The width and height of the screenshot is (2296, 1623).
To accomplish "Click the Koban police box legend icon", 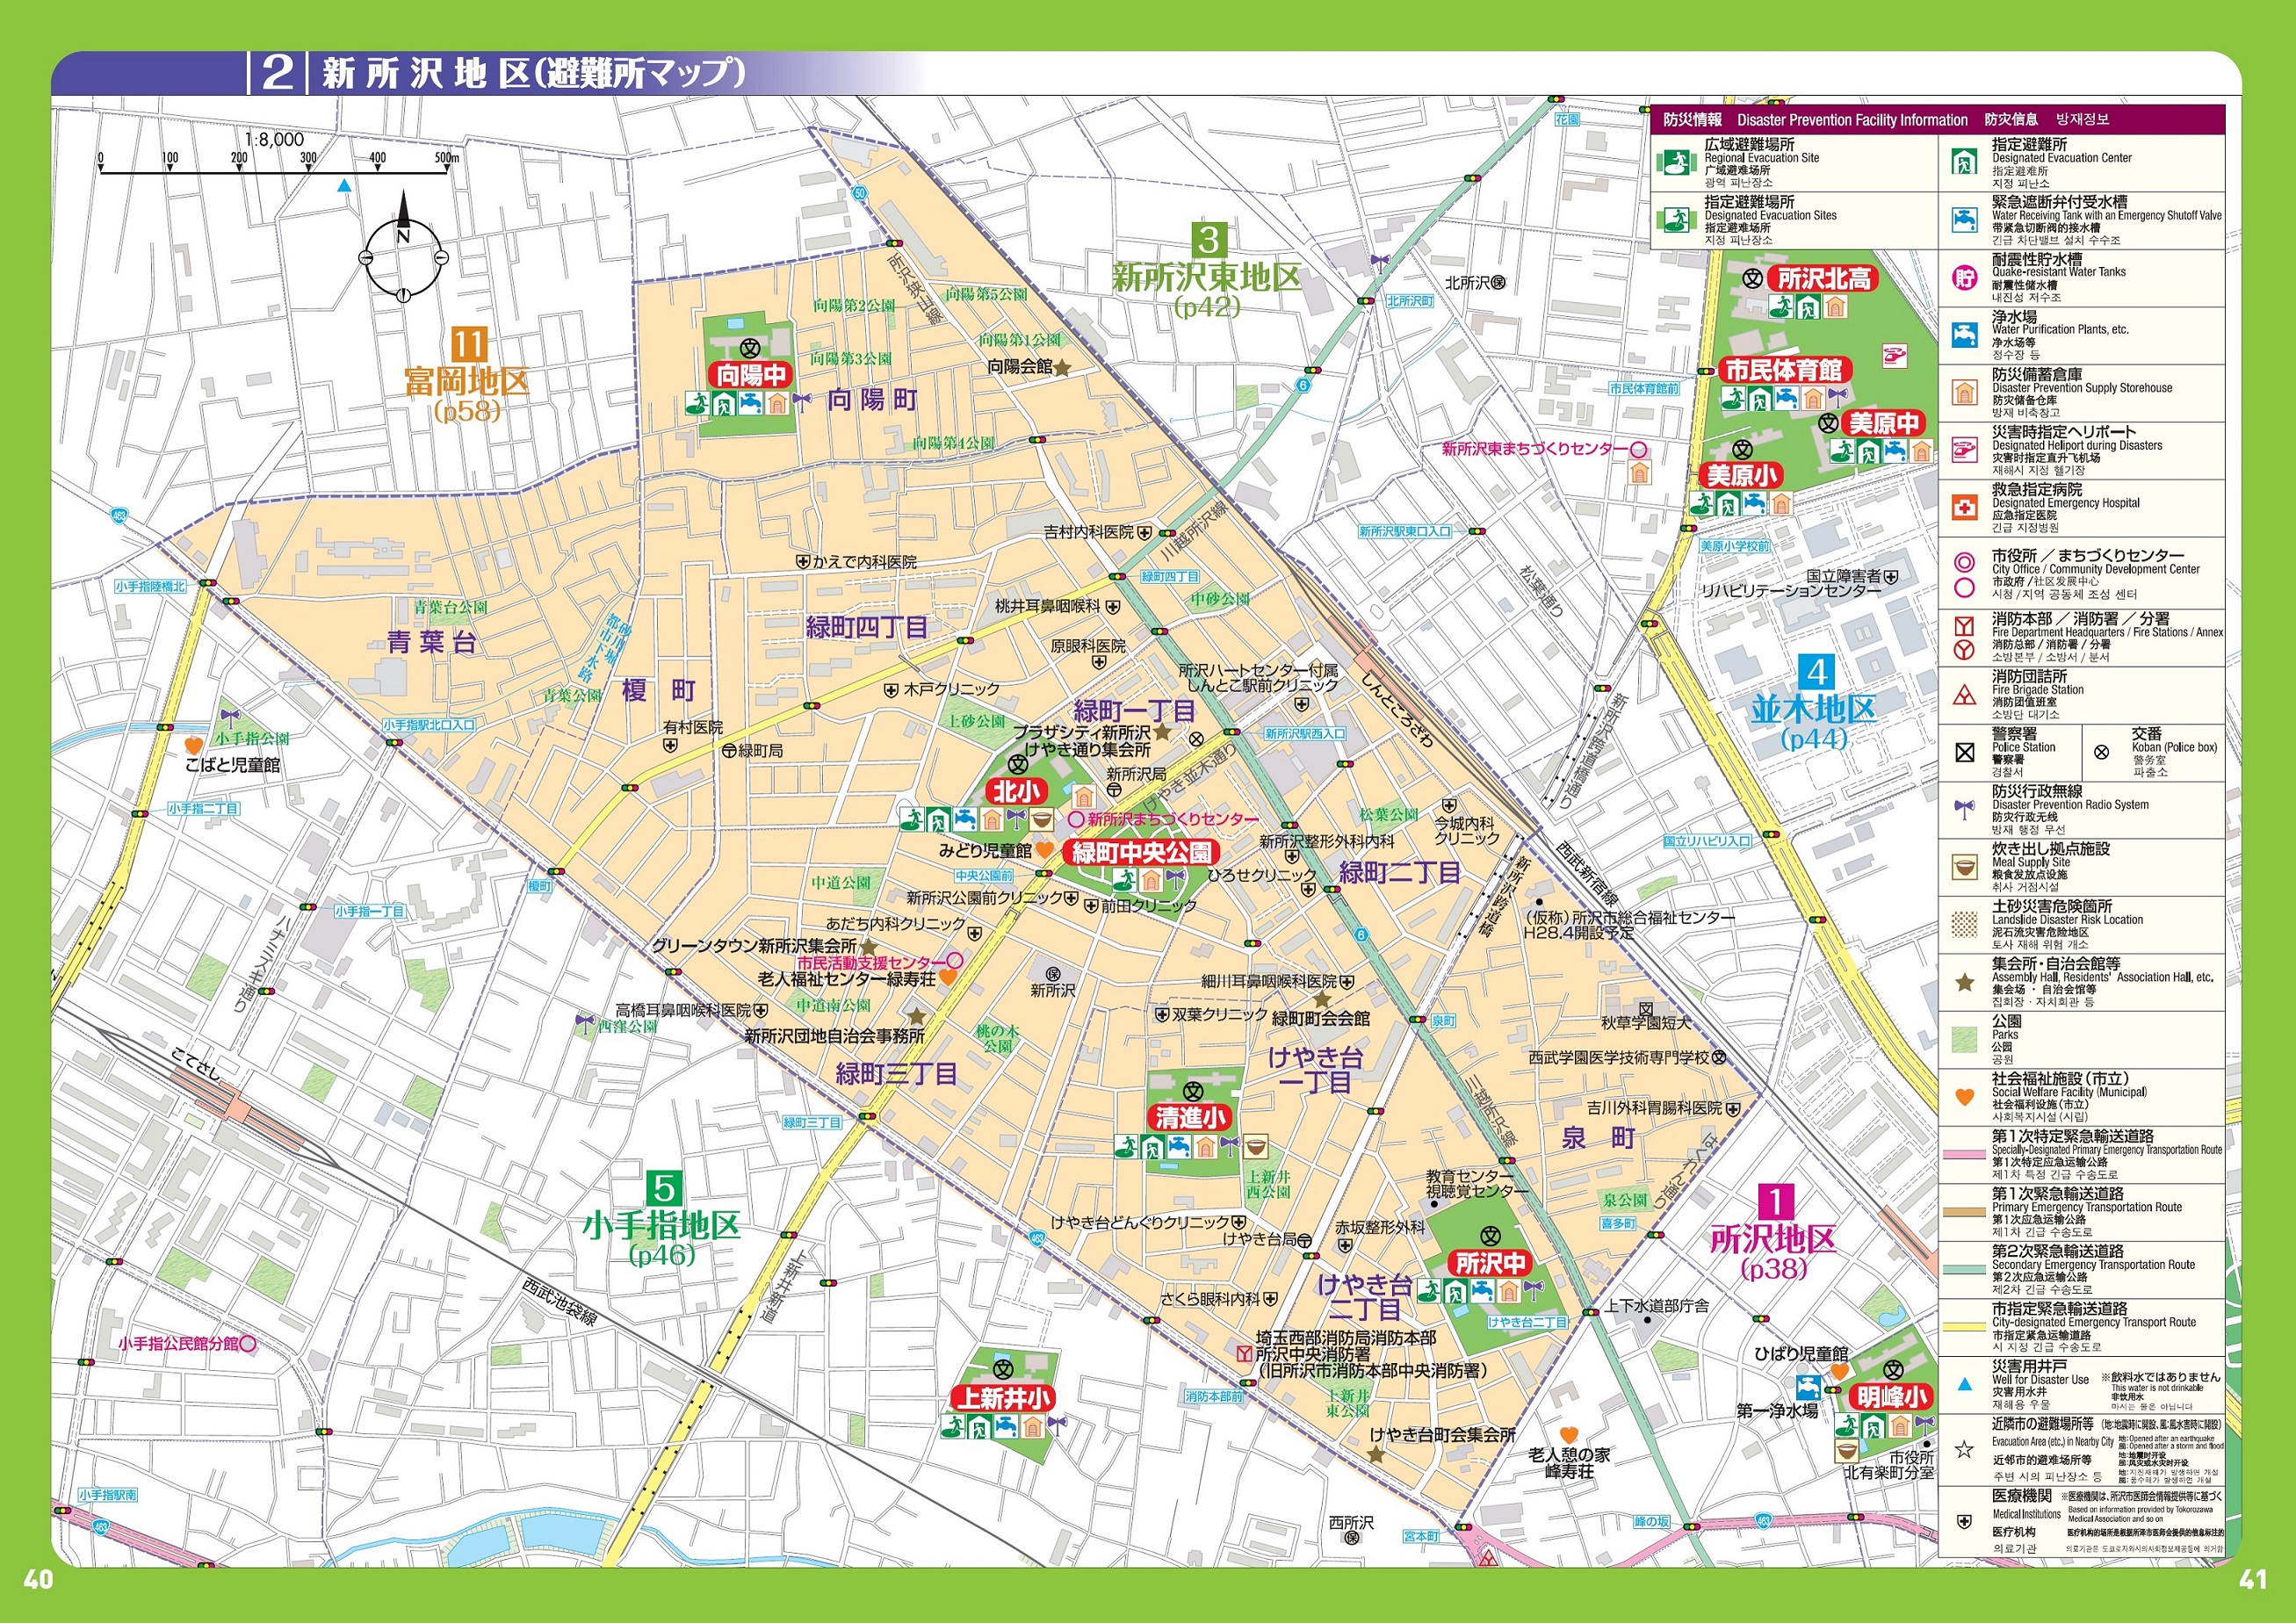I will (x=2101, y=752).
